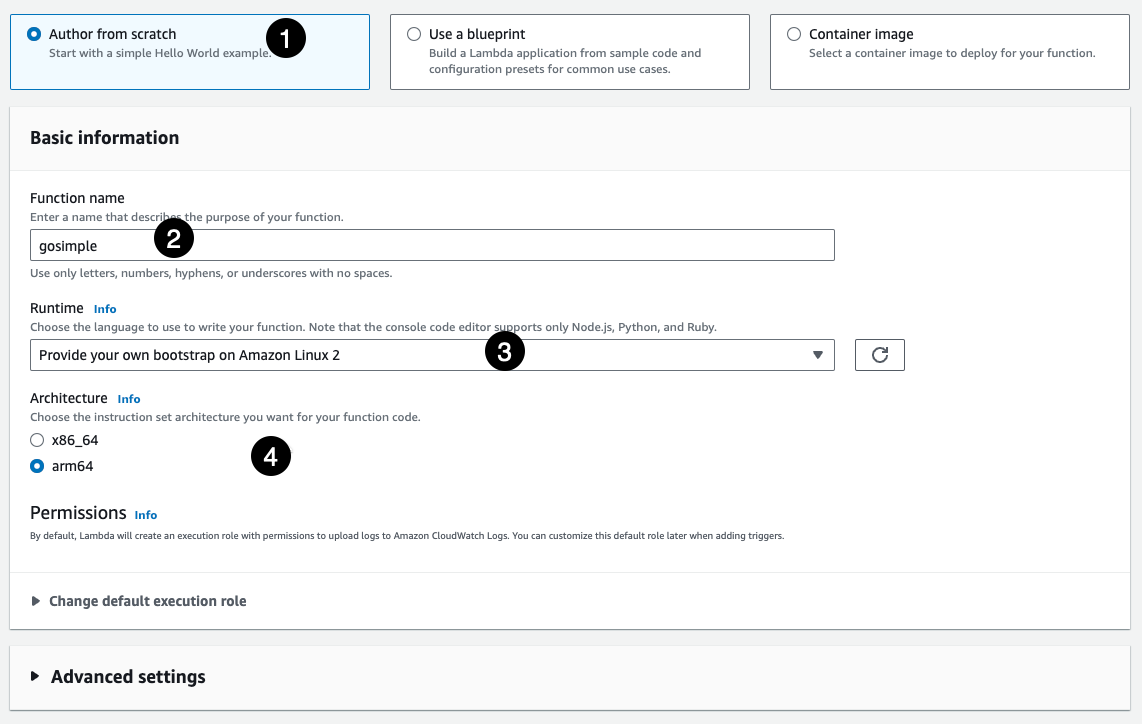This screenshot has width=1142, height=724.
Task: Click the 'Use only letters, numbers' hint text
Action: [x=211, y=273]
